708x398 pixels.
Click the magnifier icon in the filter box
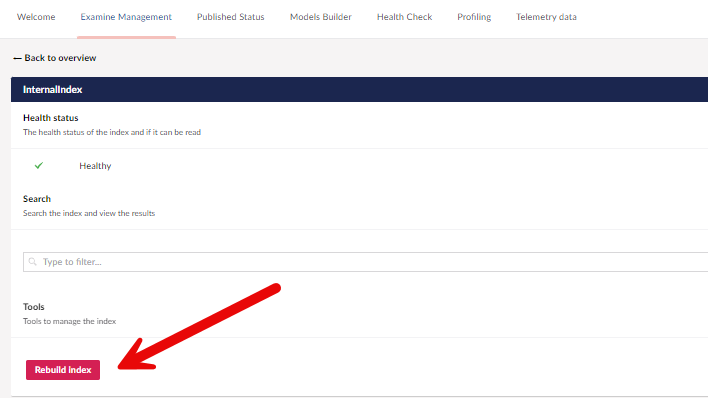tap(33, 262)
